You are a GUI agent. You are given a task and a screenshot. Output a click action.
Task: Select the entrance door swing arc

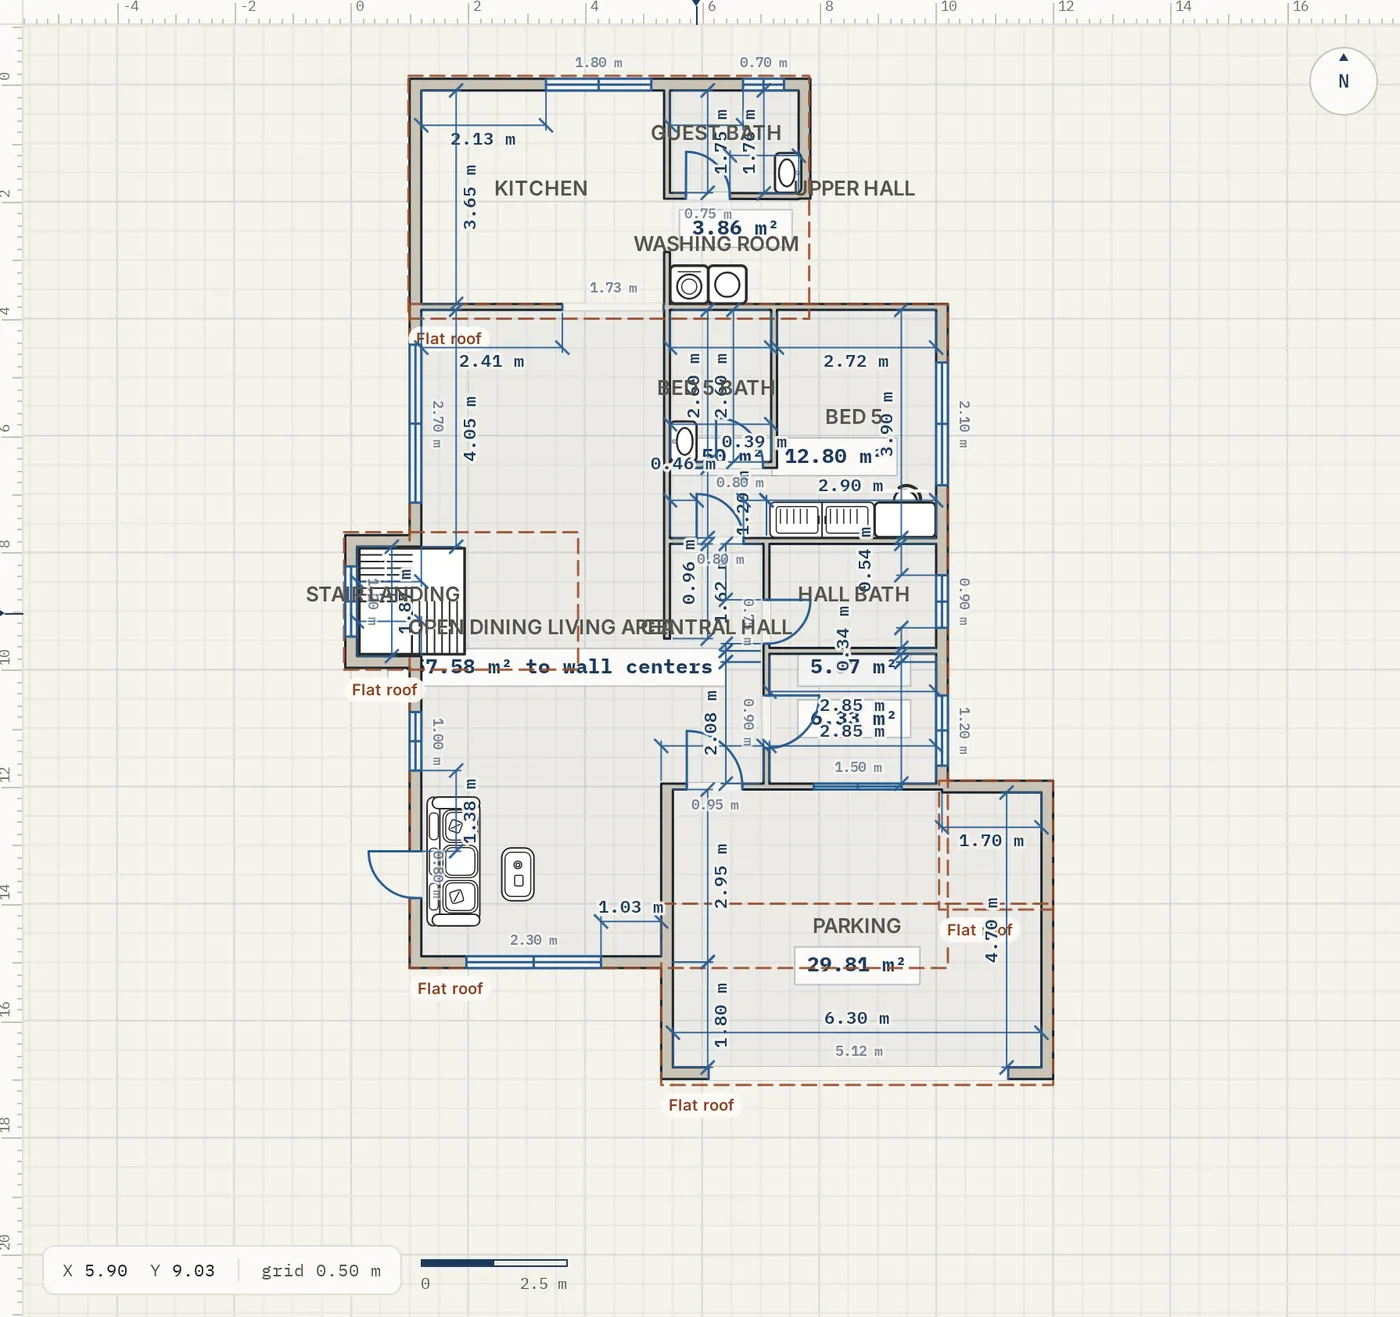[394, 874]
